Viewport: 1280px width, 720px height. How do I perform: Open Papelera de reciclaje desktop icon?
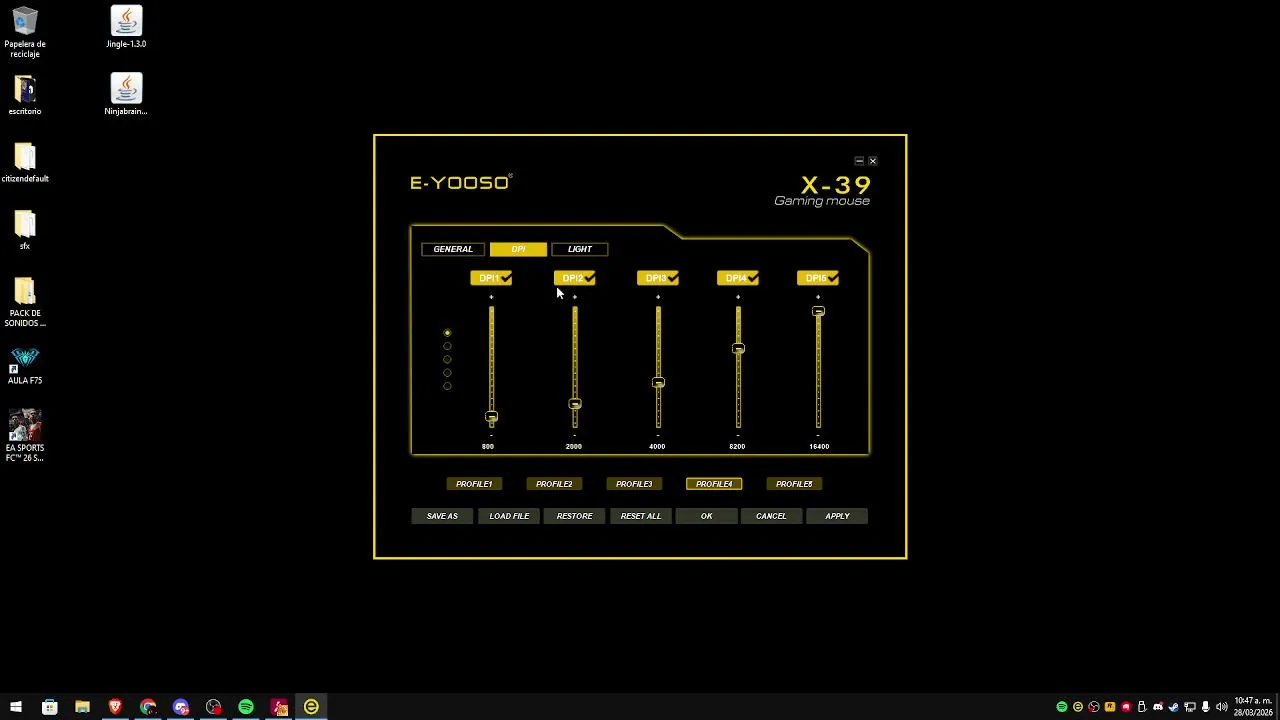click(x=25, y=32)
